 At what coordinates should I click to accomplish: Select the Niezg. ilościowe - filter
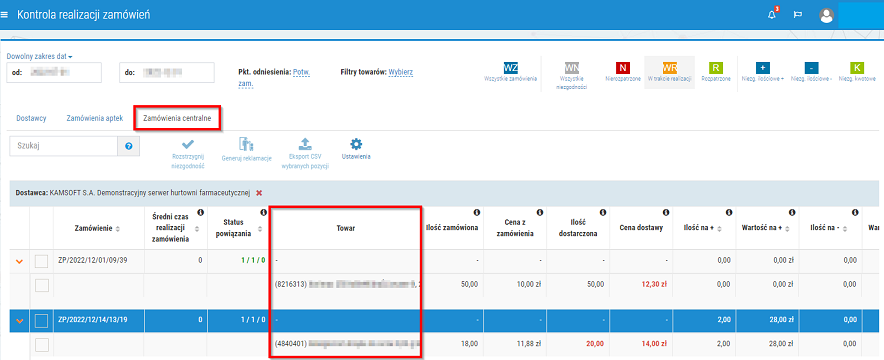(x=811, y=72)
